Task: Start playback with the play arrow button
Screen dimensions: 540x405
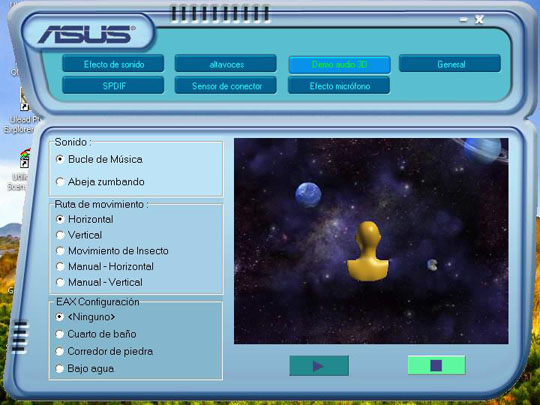Action: coord(319,366)
